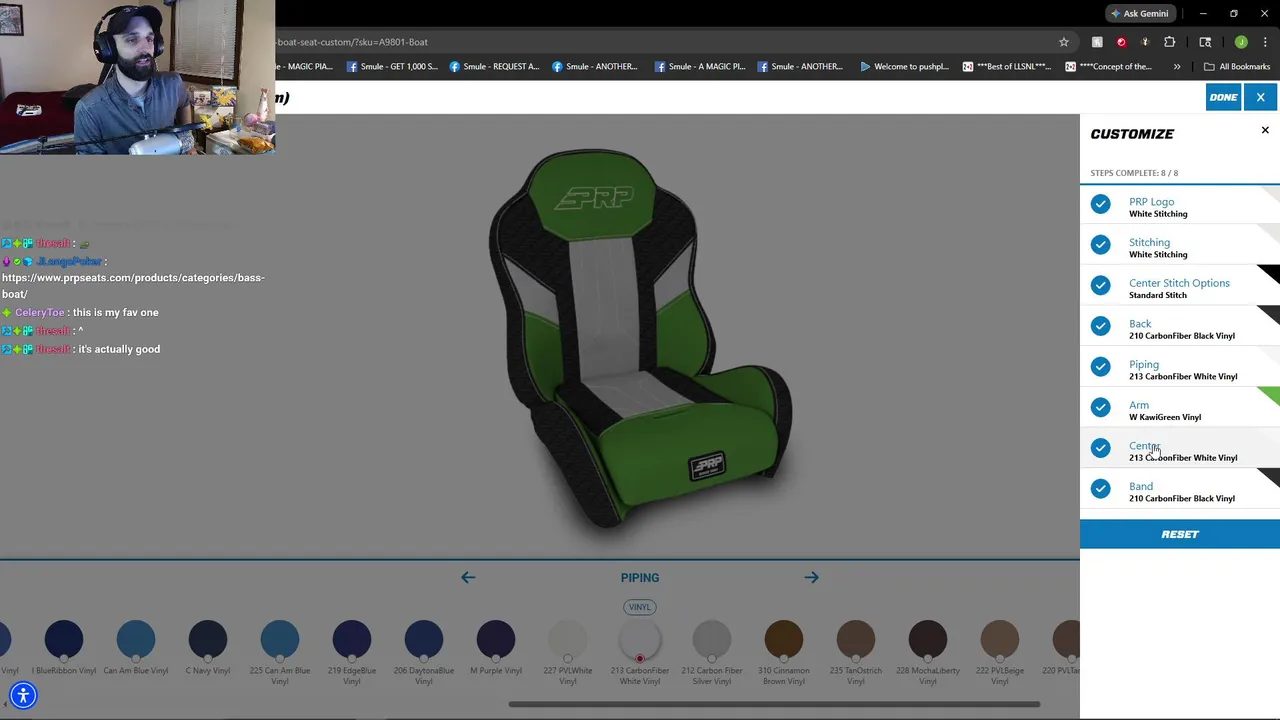
Task: Select the 228 MochaLiberty Vinyl swatch
Action: coord(928,641)
